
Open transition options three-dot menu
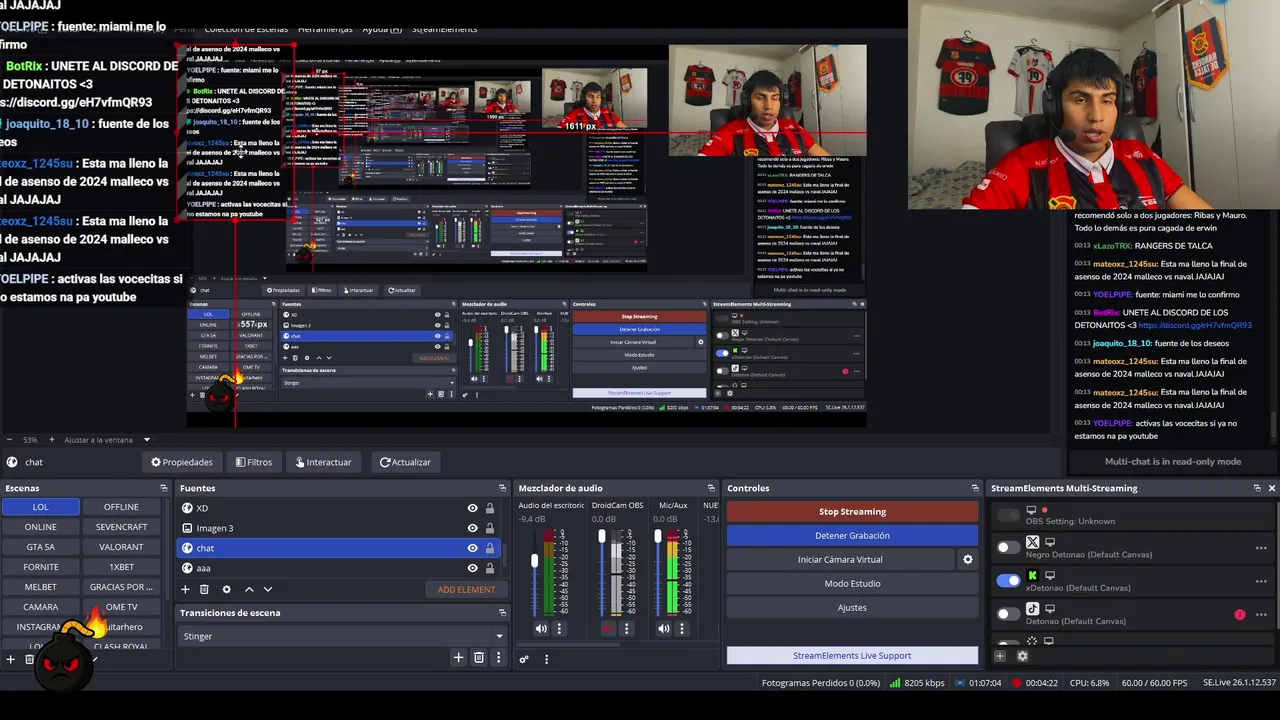pos(498,657)
